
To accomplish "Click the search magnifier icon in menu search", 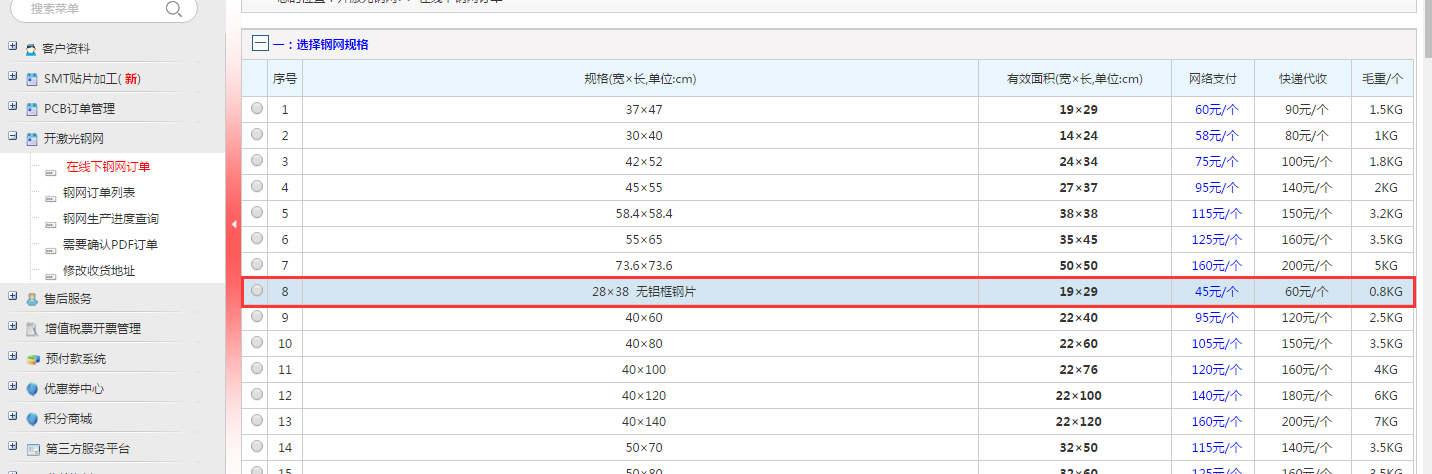I will tap(173, 9).
